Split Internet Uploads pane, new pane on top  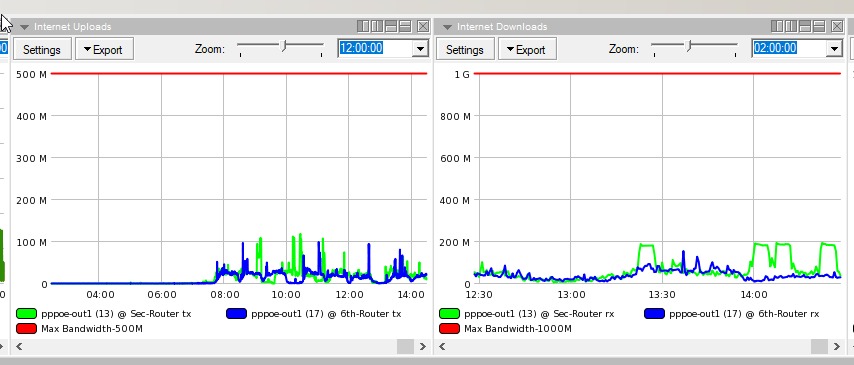(391, 26)
